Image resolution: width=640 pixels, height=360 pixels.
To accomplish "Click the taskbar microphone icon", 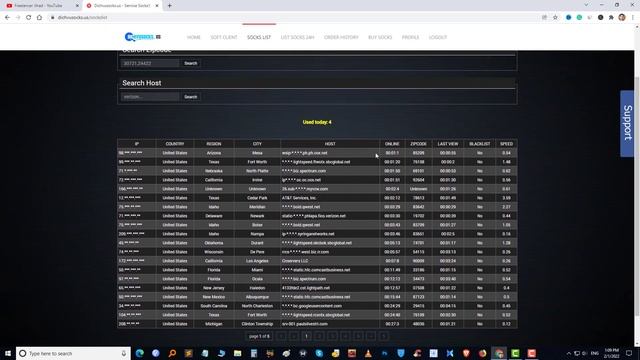I will point(124,353).
